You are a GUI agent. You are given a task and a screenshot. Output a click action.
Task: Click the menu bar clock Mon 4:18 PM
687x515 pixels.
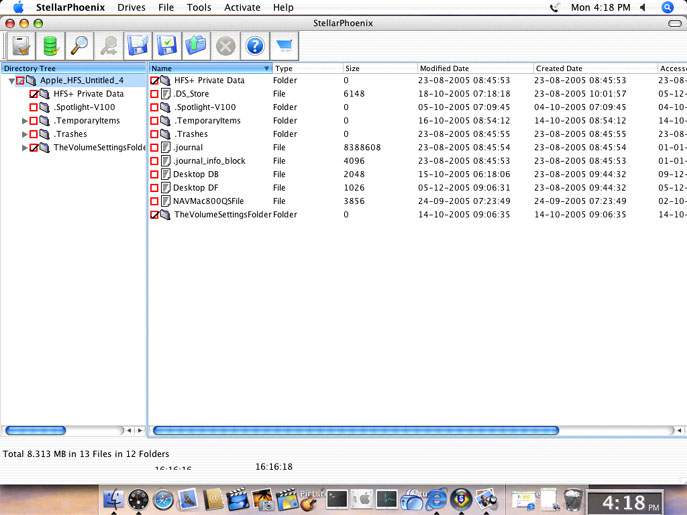point(600,7)
